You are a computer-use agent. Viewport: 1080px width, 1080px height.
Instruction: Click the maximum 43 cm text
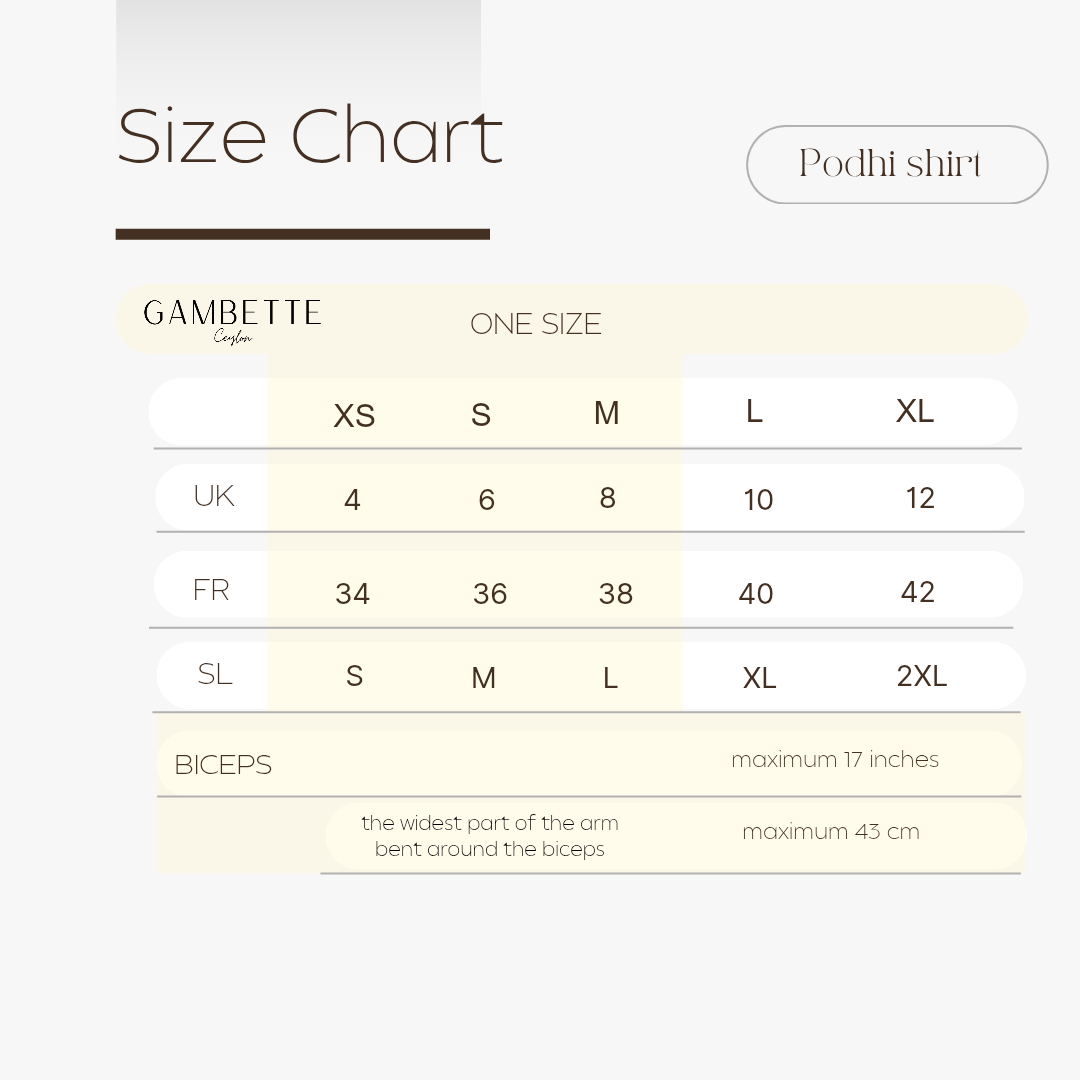click(830, 832)
